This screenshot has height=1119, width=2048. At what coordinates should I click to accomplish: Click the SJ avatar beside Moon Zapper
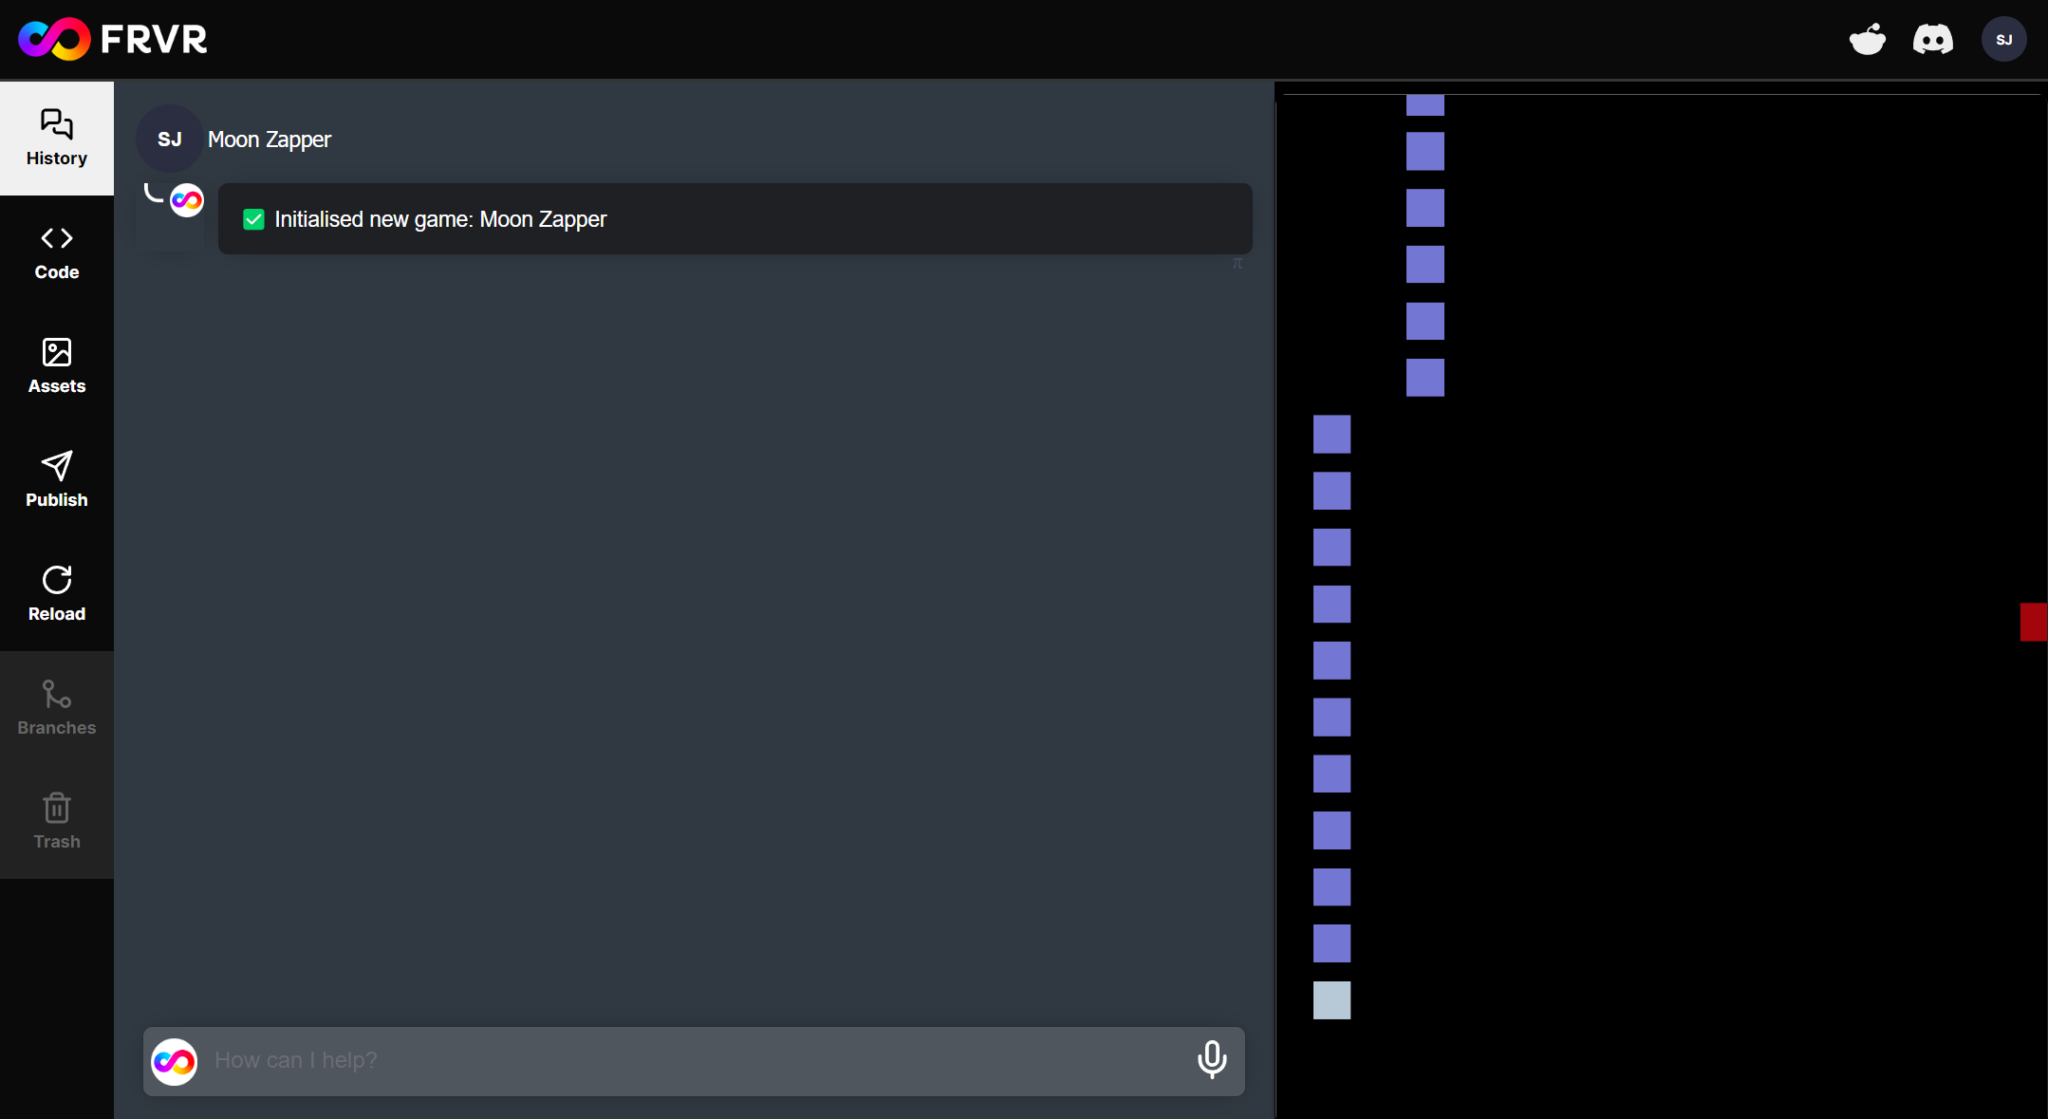pyautogui.click(x=169, y=139)
